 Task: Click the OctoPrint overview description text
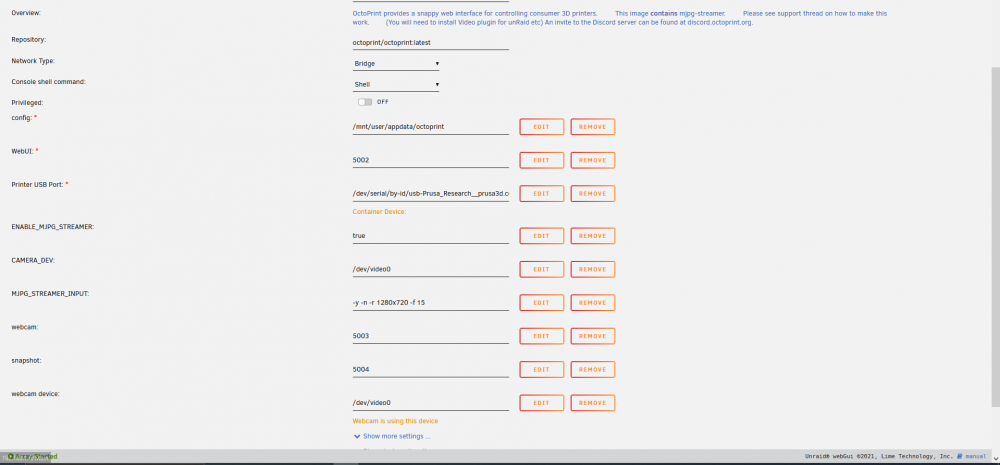click(619, 17)
